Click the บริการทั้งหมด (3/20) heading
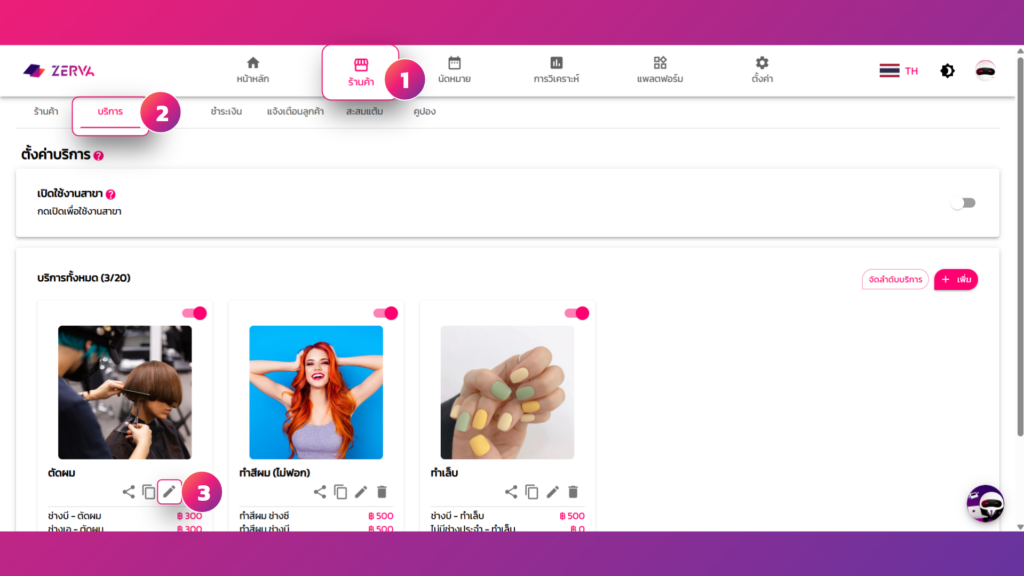The image size is (1024, 576). tap(84, 278)
